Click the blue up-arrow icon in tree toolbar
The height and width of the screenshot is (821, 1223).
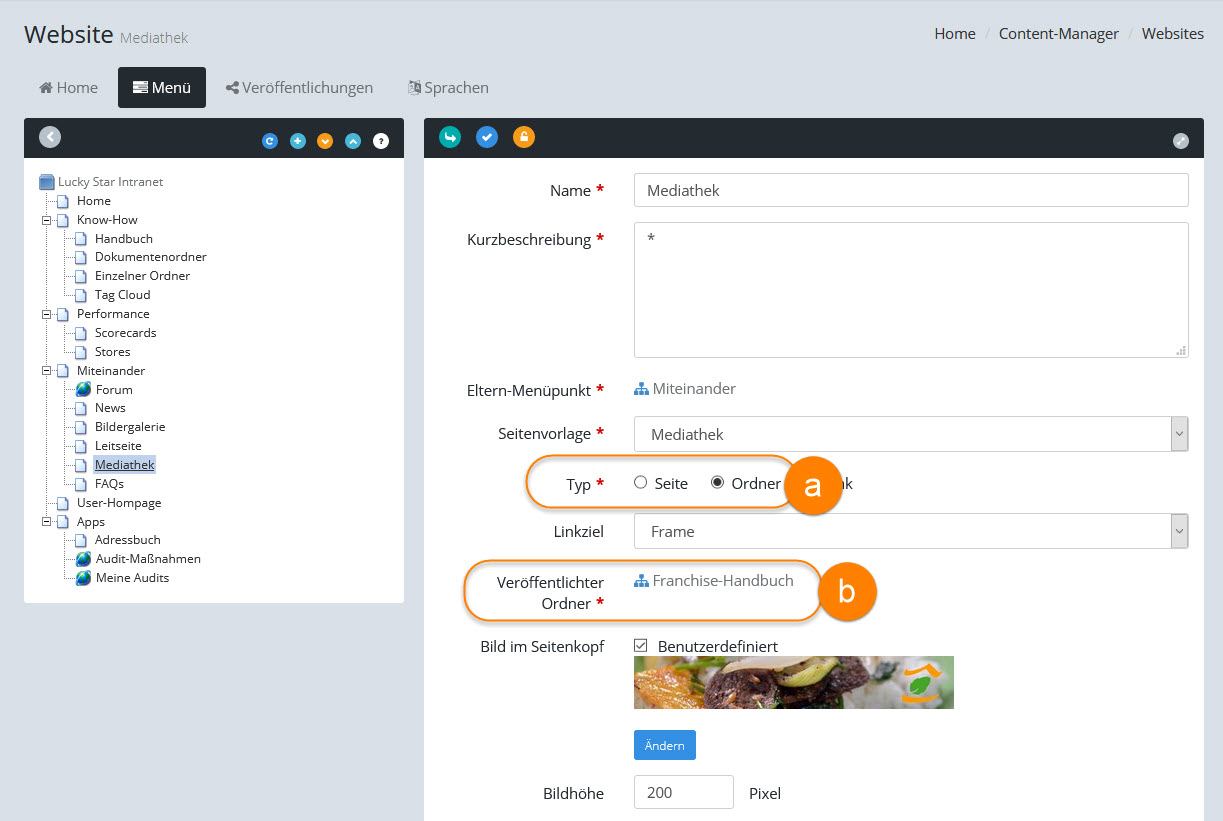point(352,141)
